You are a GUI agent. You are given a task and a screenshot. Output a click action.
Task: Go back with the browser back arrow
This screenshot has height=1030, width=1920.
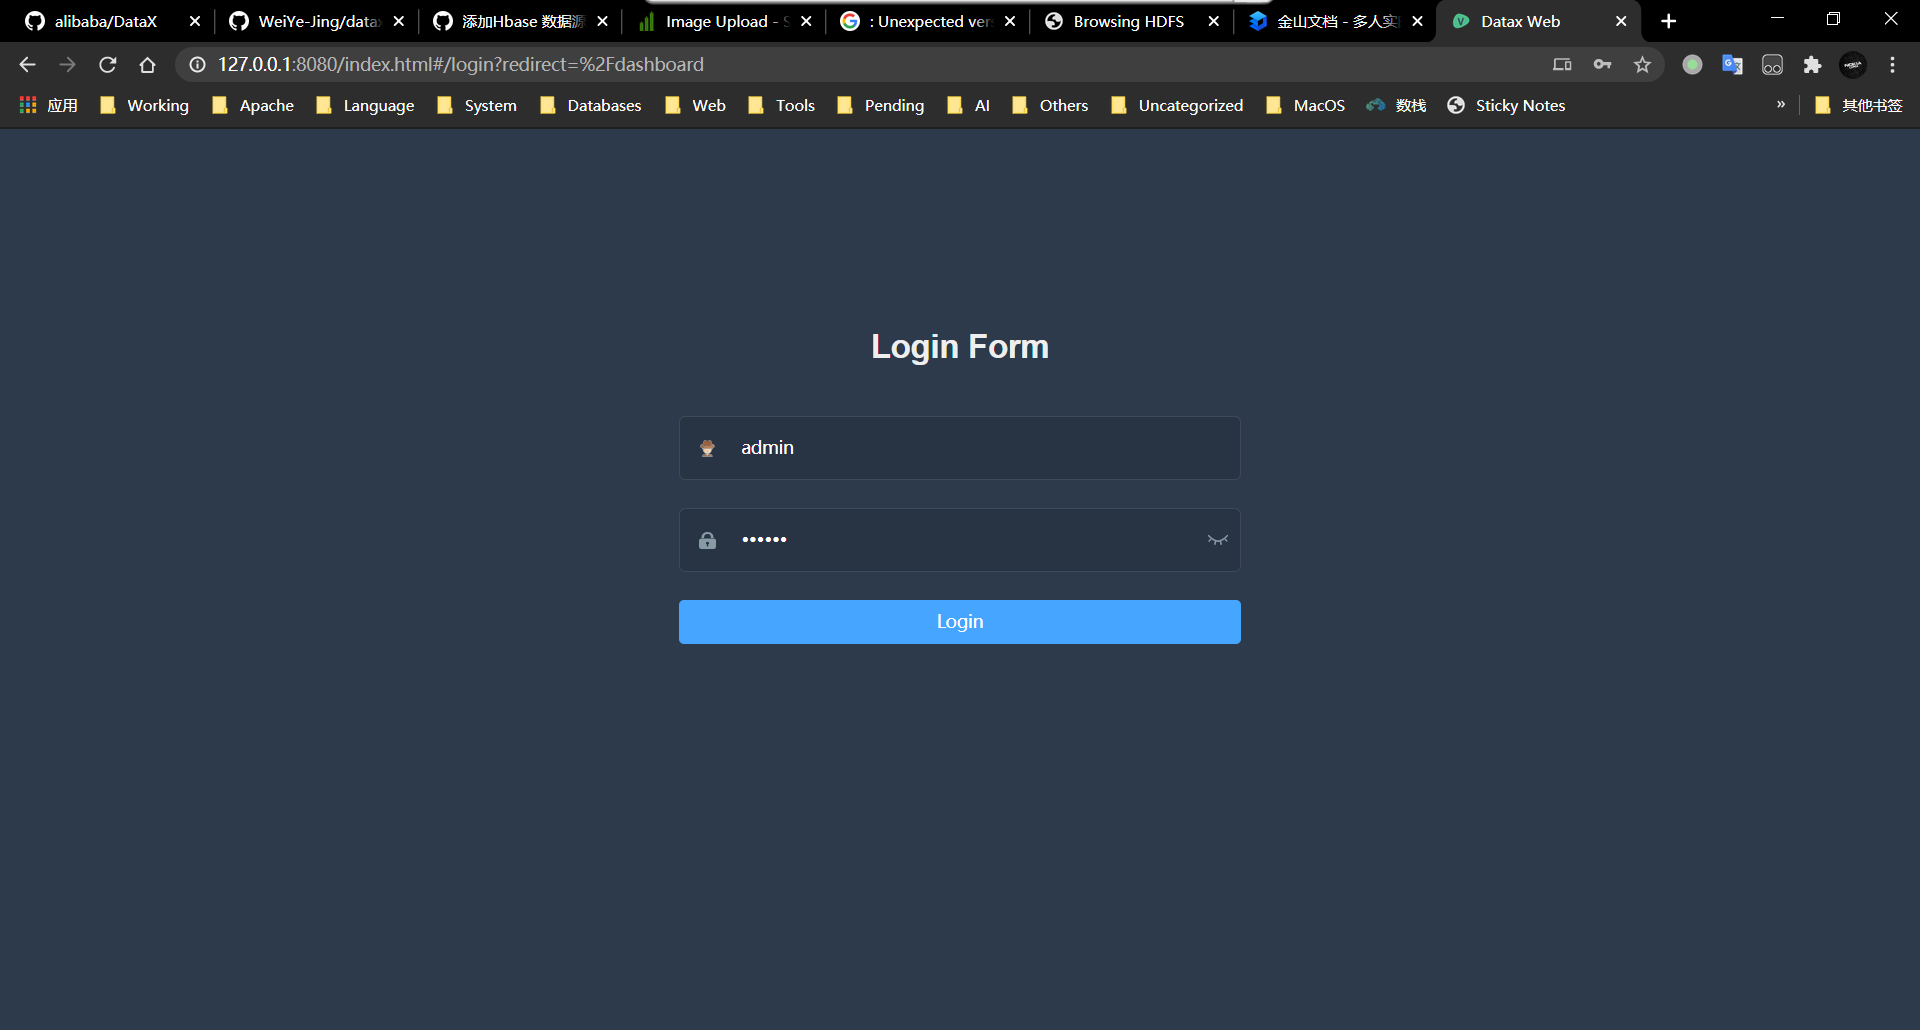pyautogui.click(x=27, y=65)
